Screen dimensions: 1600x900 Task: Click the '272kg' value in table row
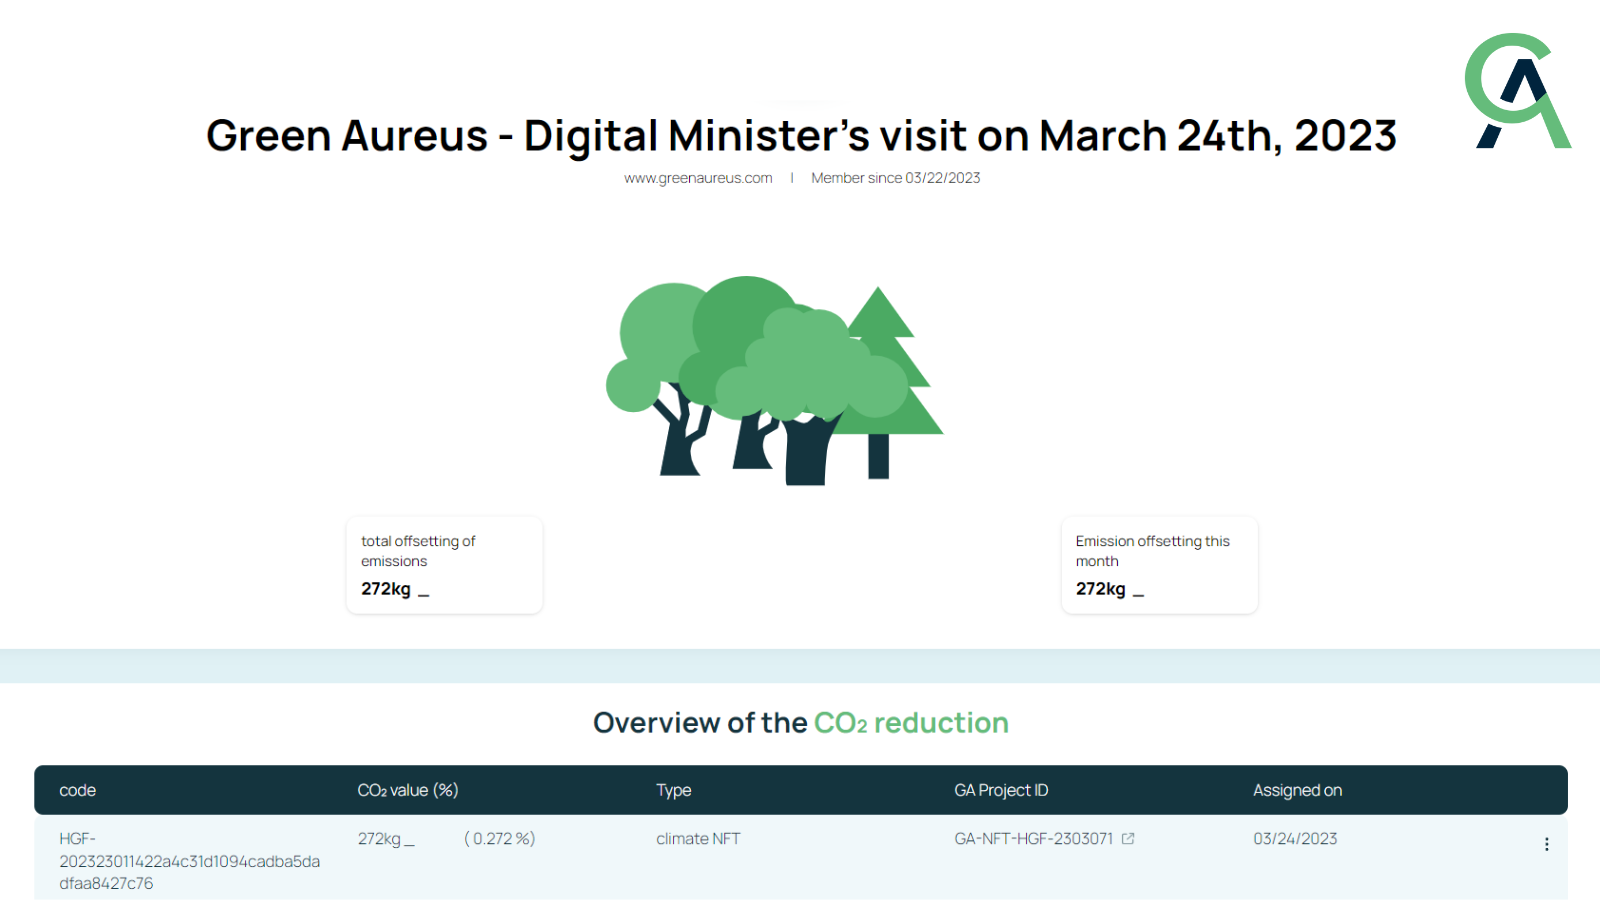tap(386, 839)
